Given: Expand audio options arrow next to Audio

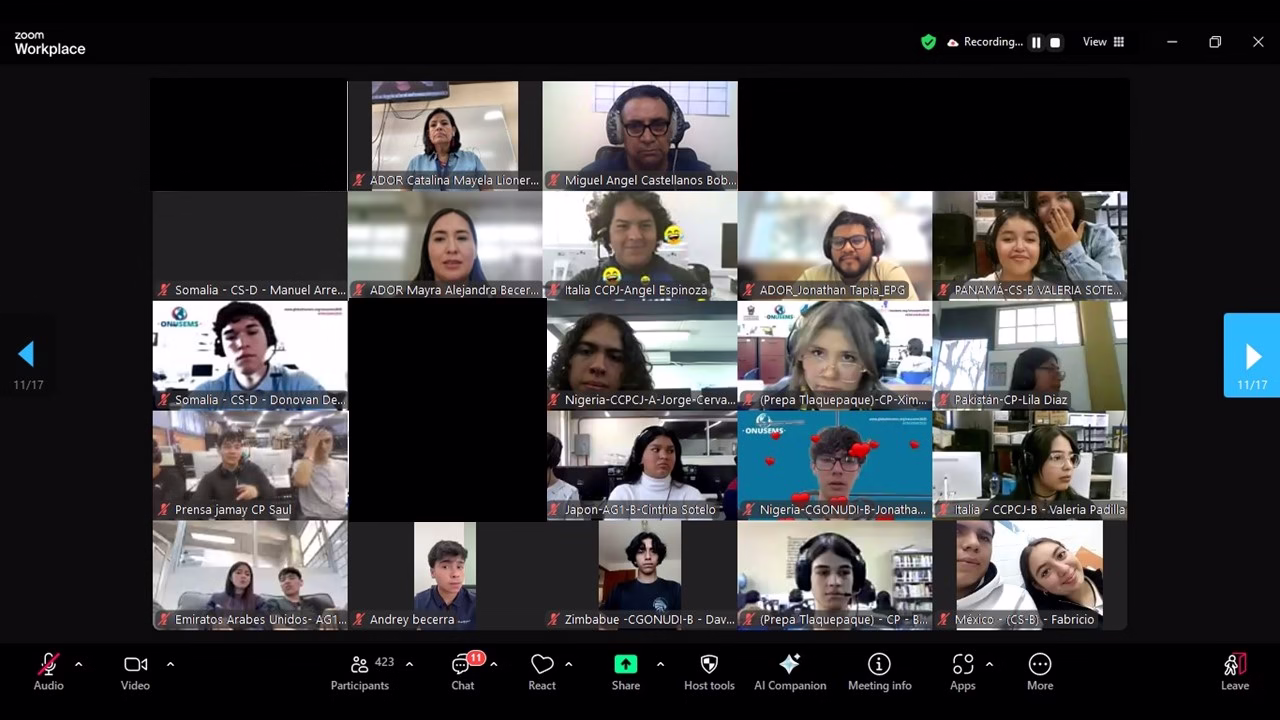Looking at the screenshot, I should tap(79, 664).
